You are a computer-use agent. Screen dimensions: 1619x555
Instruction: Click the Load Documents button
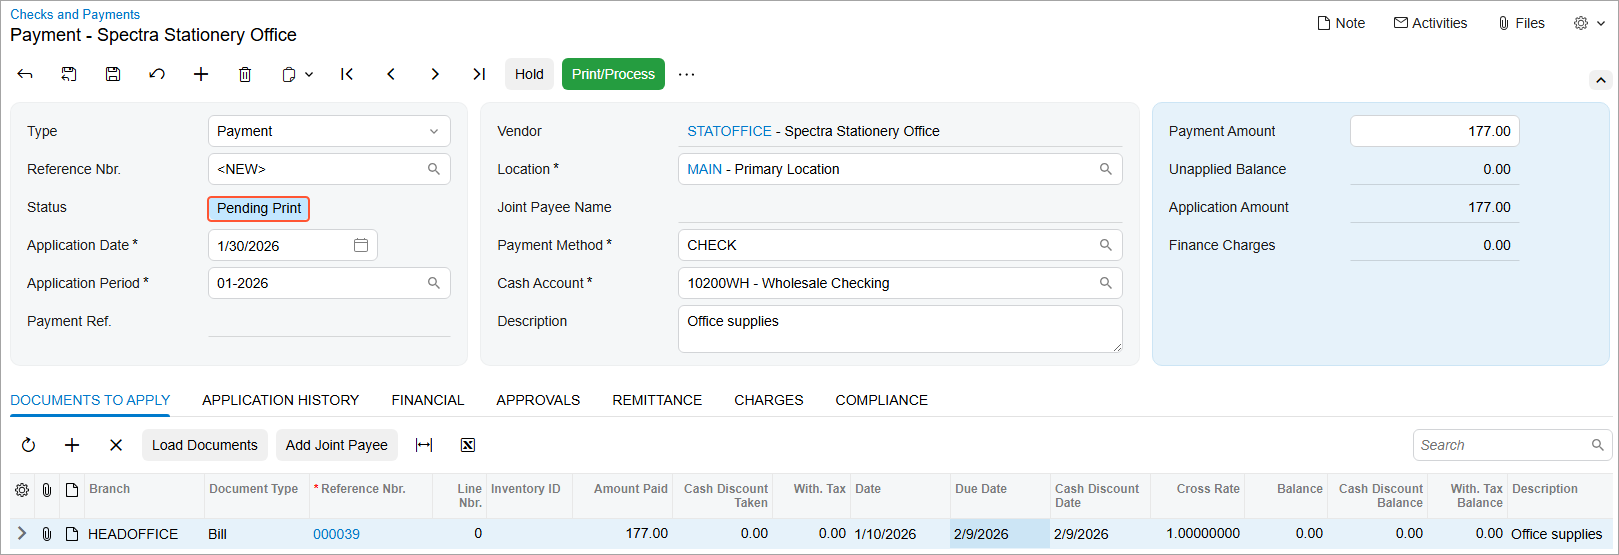click(x=204, y=445)
